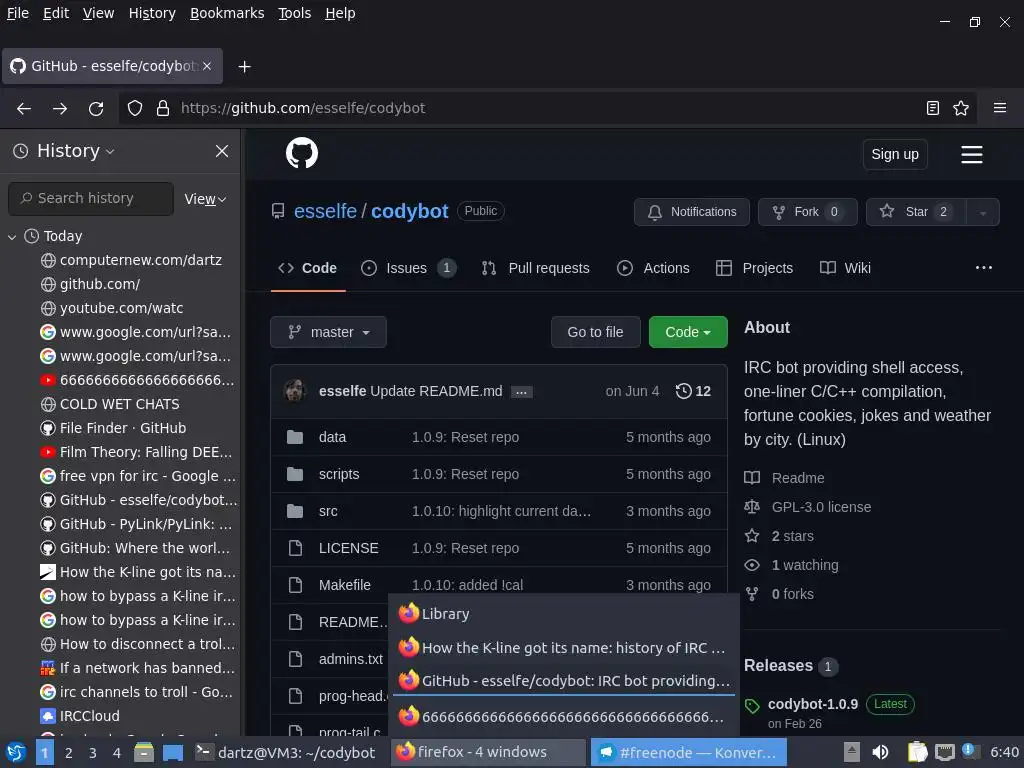The image size is (1024, 768).
Task: Click the Sign up button
Action: (x=895, y=155)
